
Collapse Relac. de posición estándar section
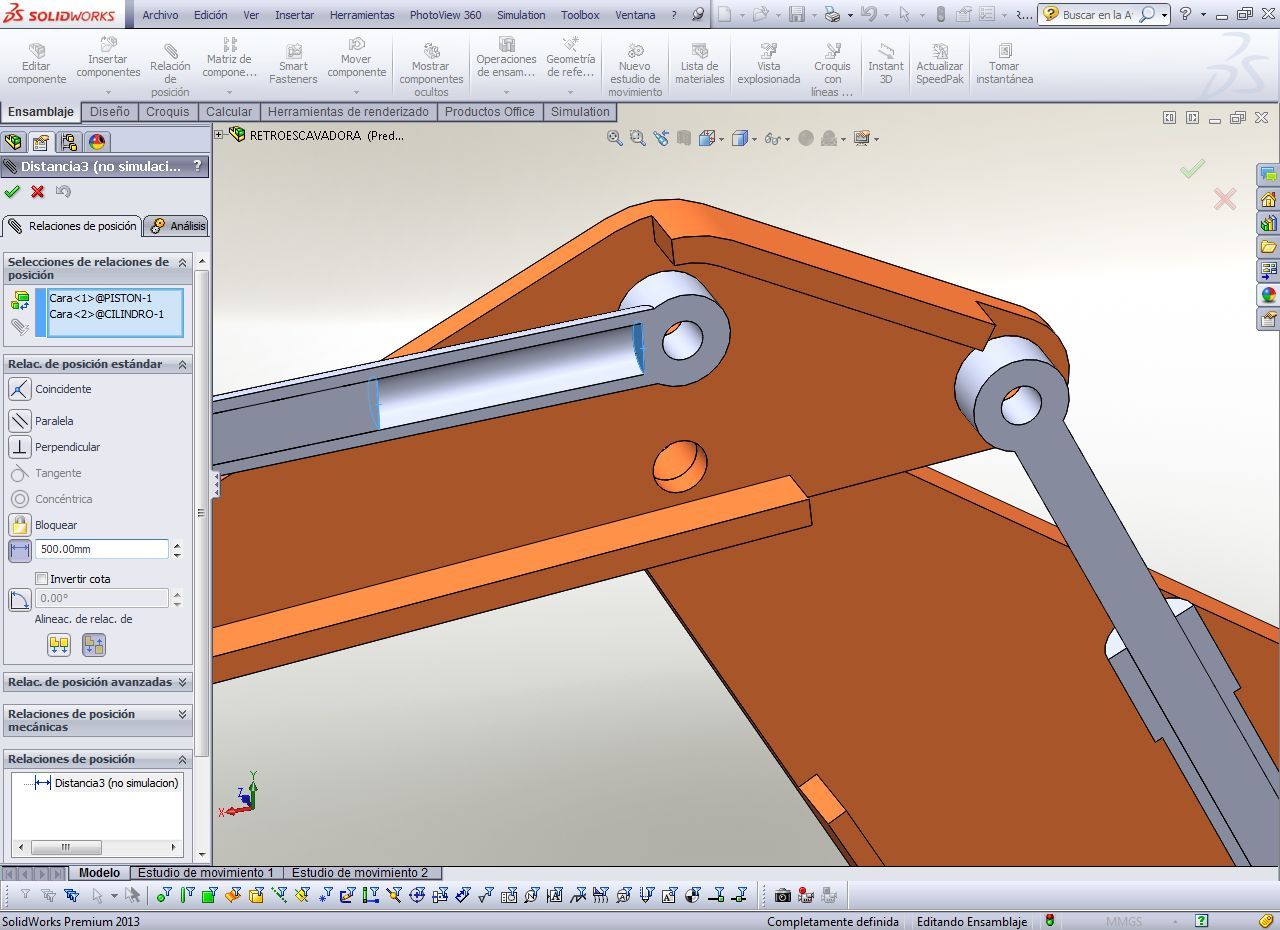click(x=182, y=365)
